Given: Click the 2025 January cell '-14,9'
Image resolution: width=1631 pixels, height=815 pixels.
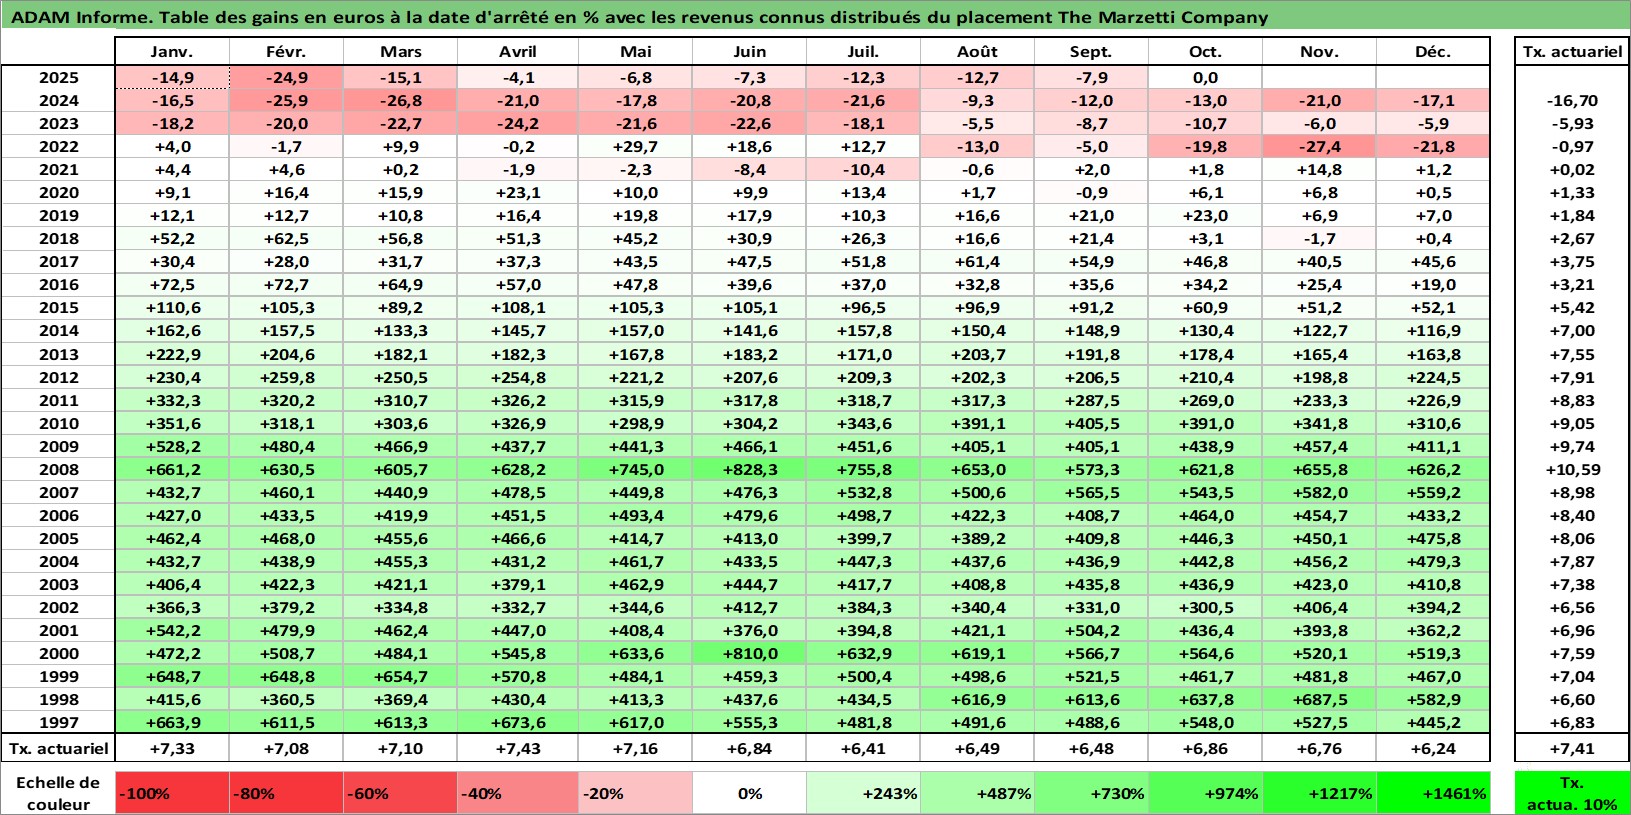Looking at the screenshot, I should click(x=172, y=77).
